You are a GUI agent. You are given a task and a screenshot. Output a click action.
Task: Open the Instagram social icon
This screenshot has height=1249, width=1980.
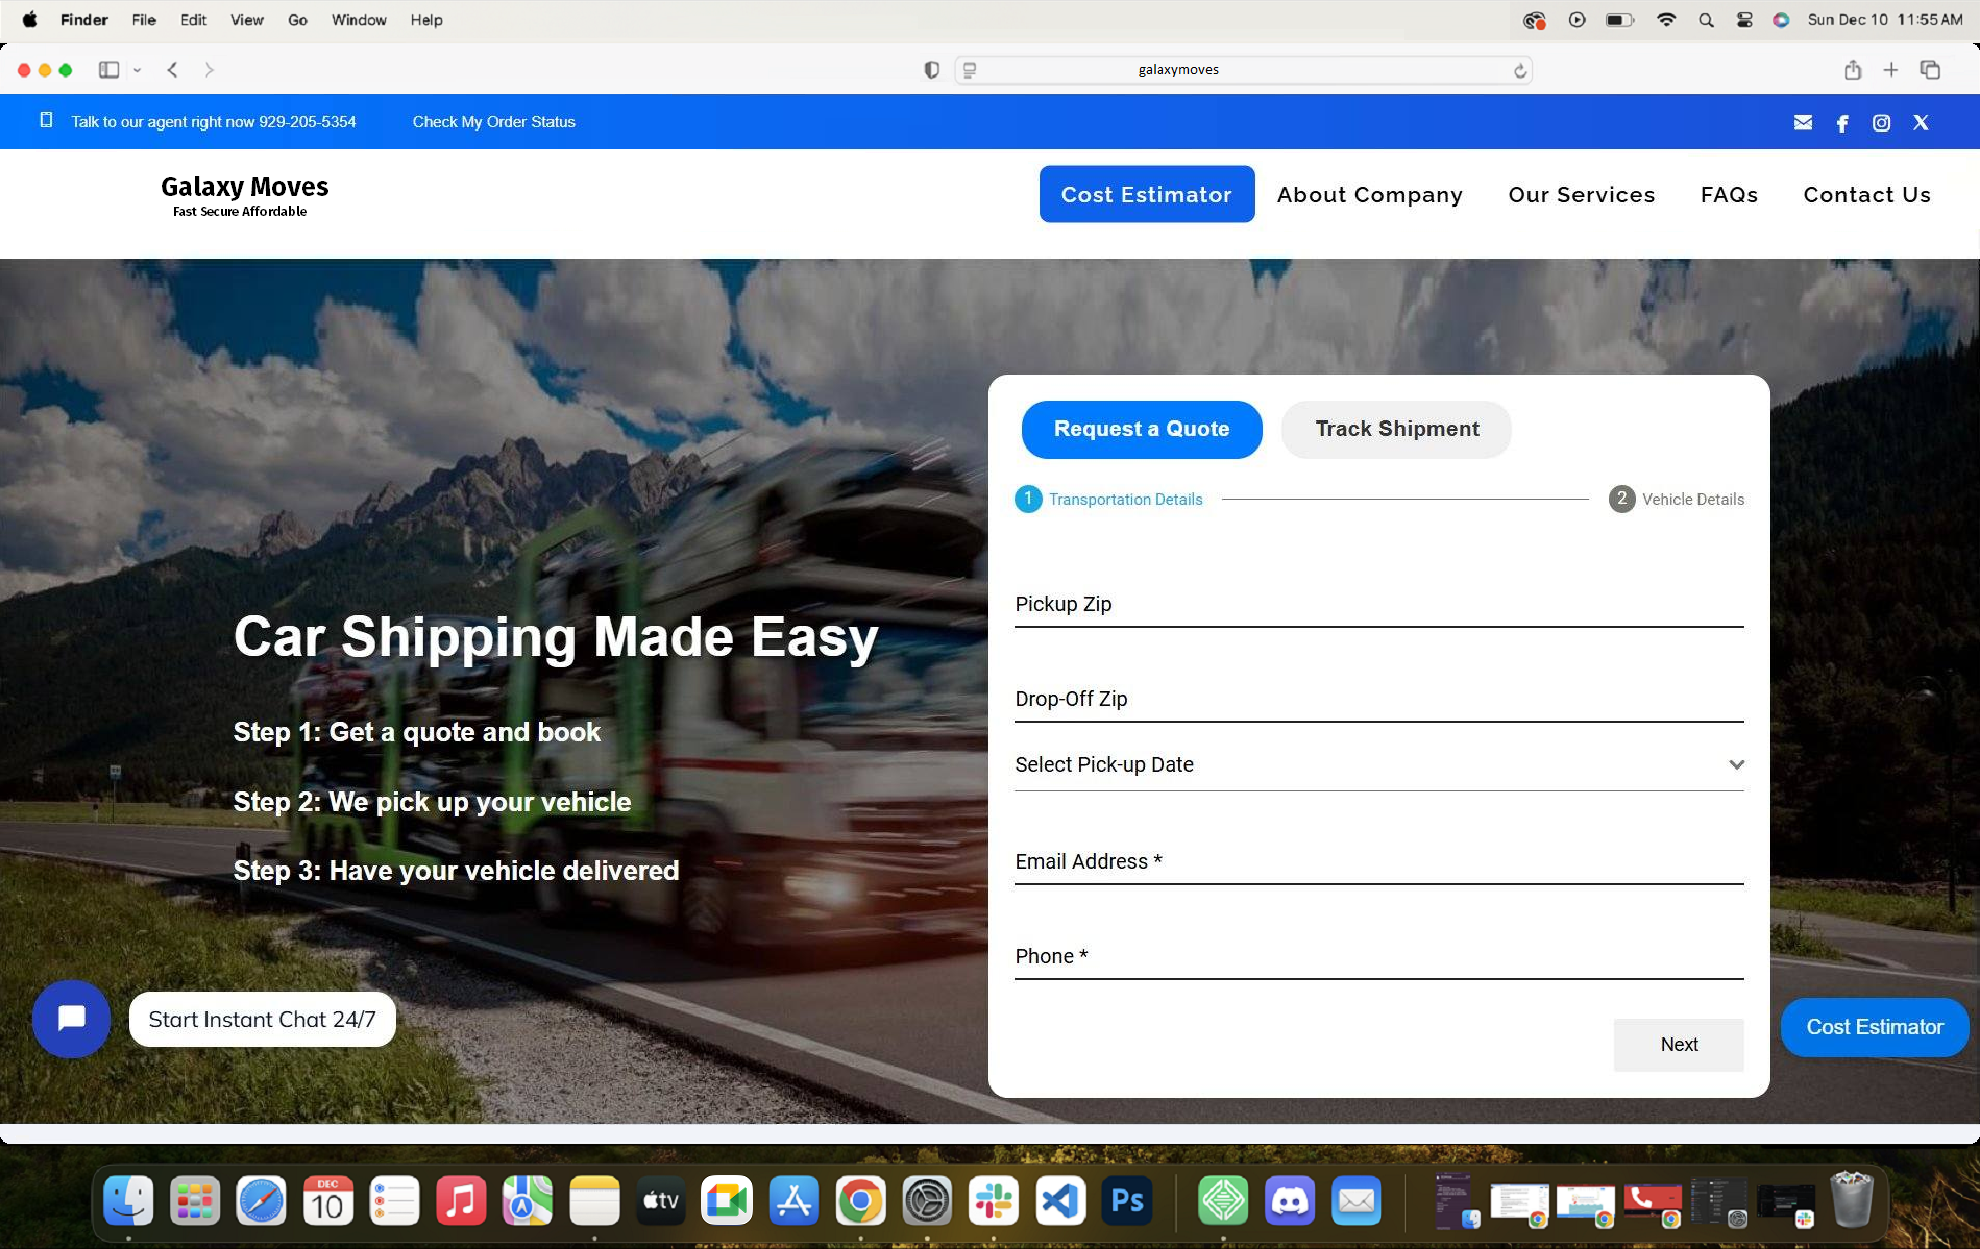(x=1881, y=122)
